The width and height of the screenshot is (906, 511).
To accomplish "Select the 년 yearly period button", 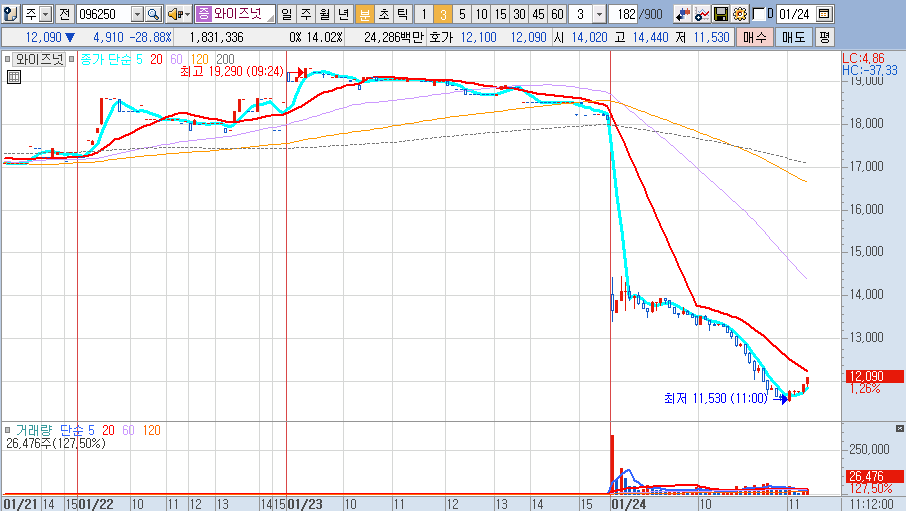I will tap(344, 14).
